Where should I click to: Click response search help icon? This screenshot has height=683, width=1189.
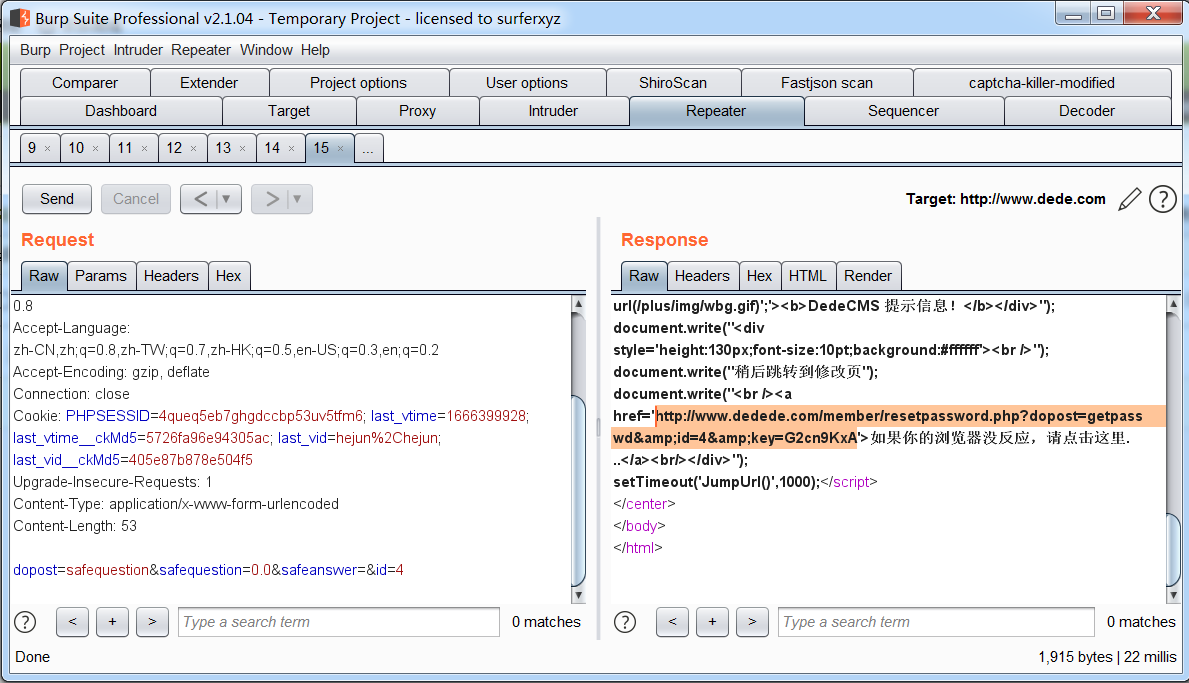[x=626, y=622]
